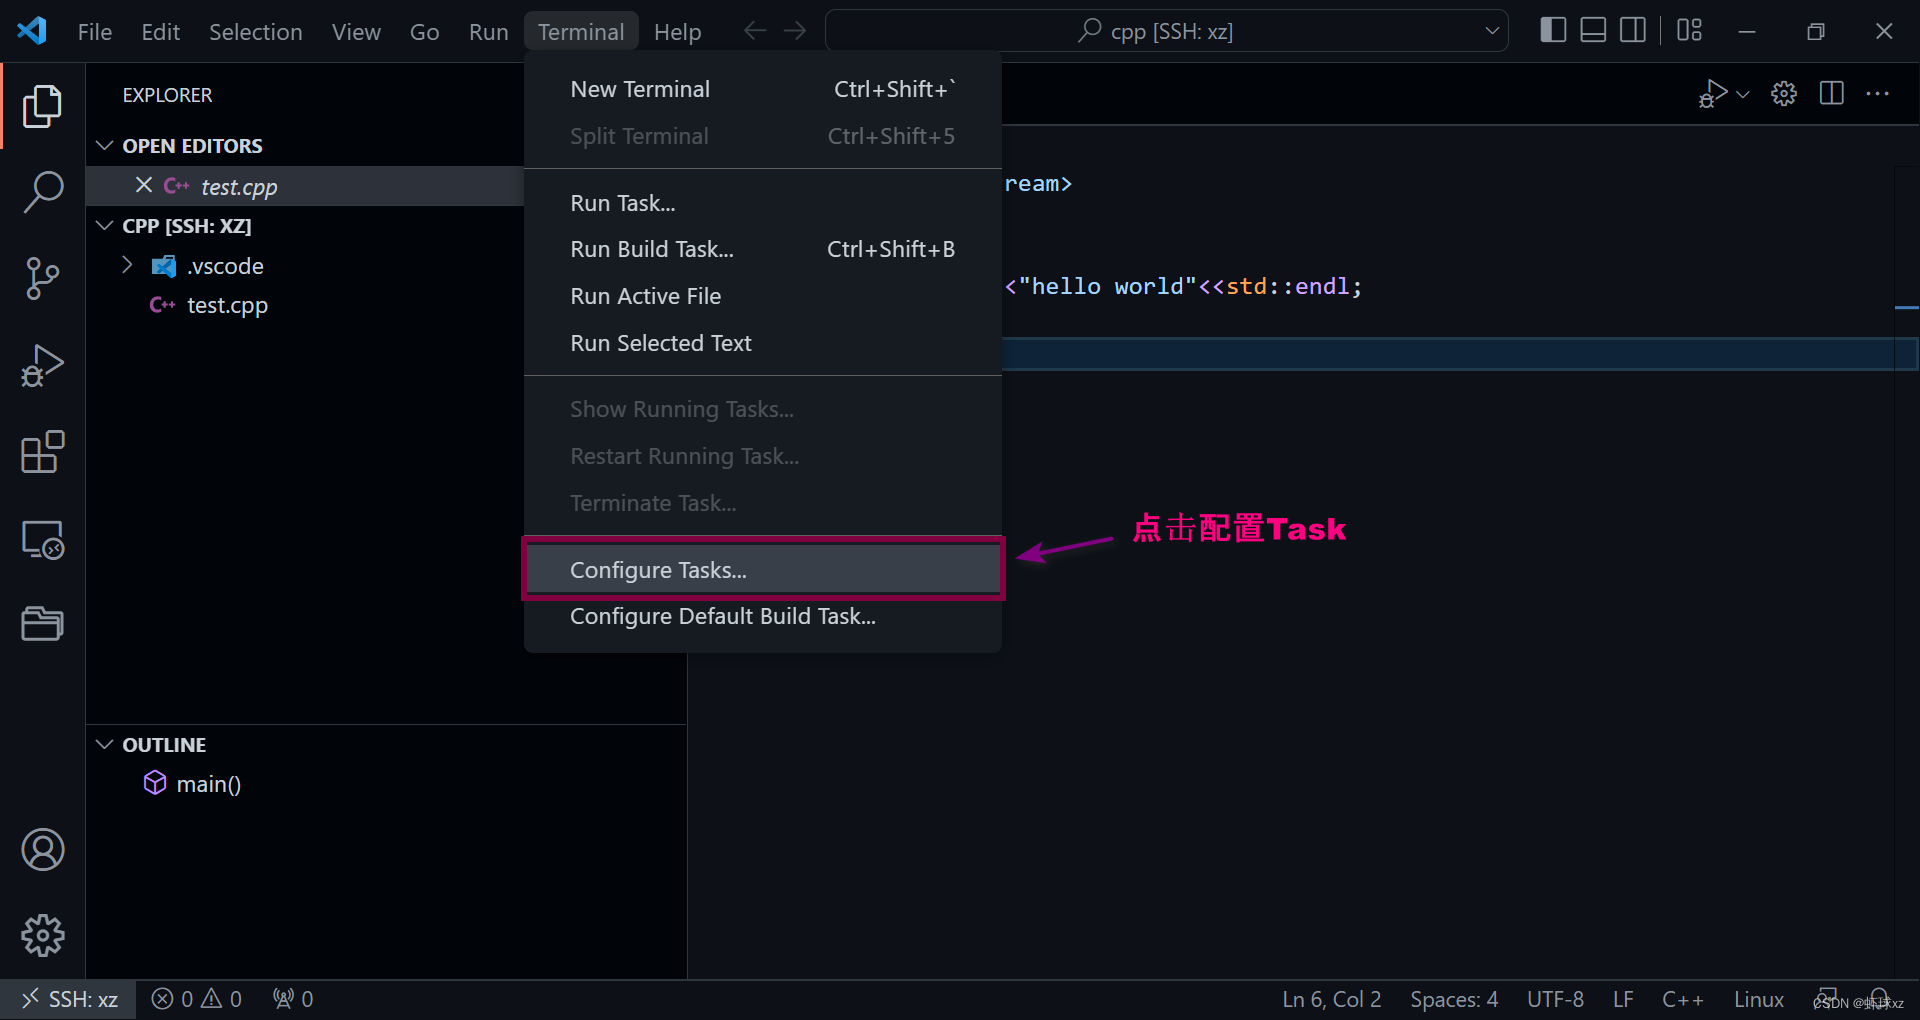Viewport: 1920px width, 1020px height.
Task: Click the SSH: xz remote indicator
Action: pyautogui.click(x=68, y=999)
